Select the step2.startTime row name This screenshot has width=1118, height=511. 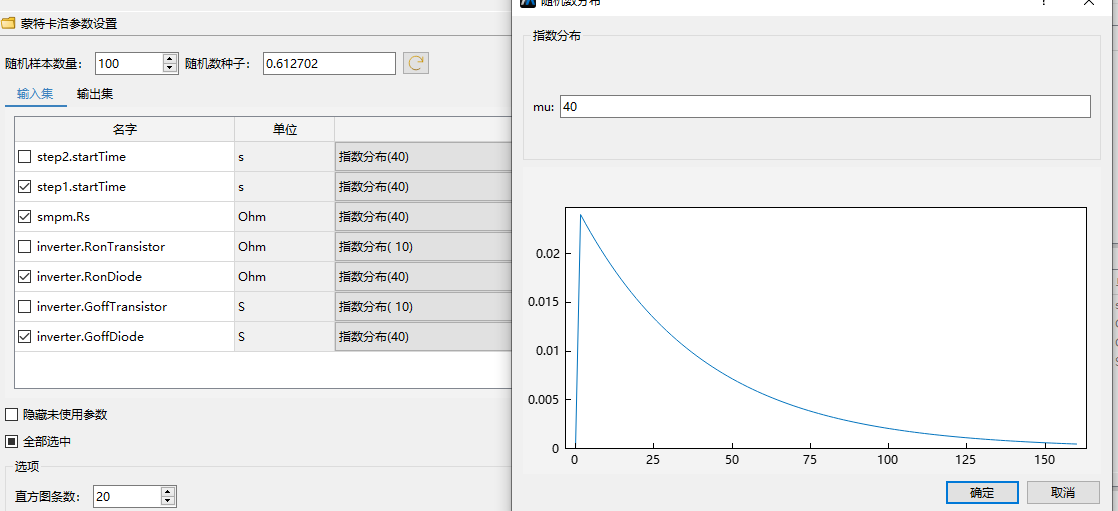(x=81, y=157)
